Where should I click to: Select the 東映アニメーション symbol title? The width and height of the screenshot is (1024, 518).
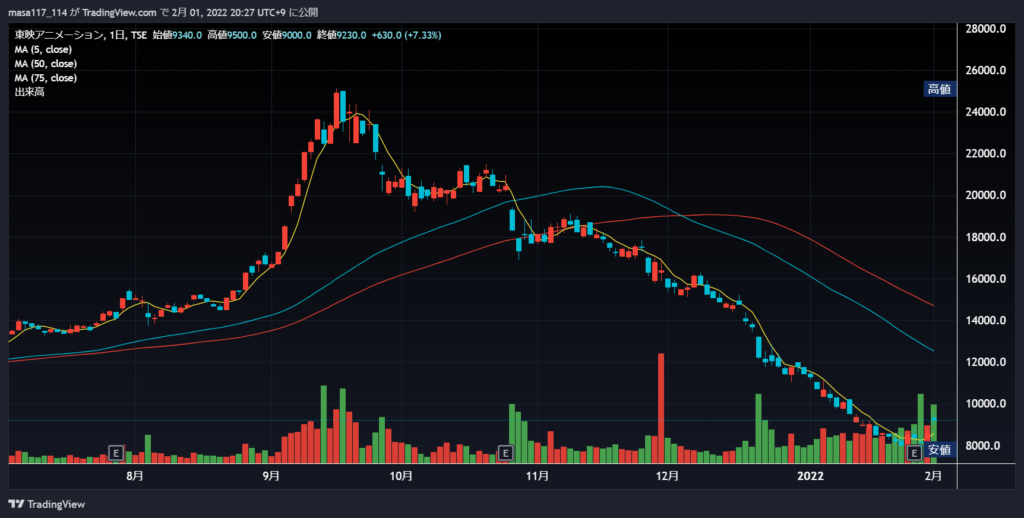click(59, 35)
